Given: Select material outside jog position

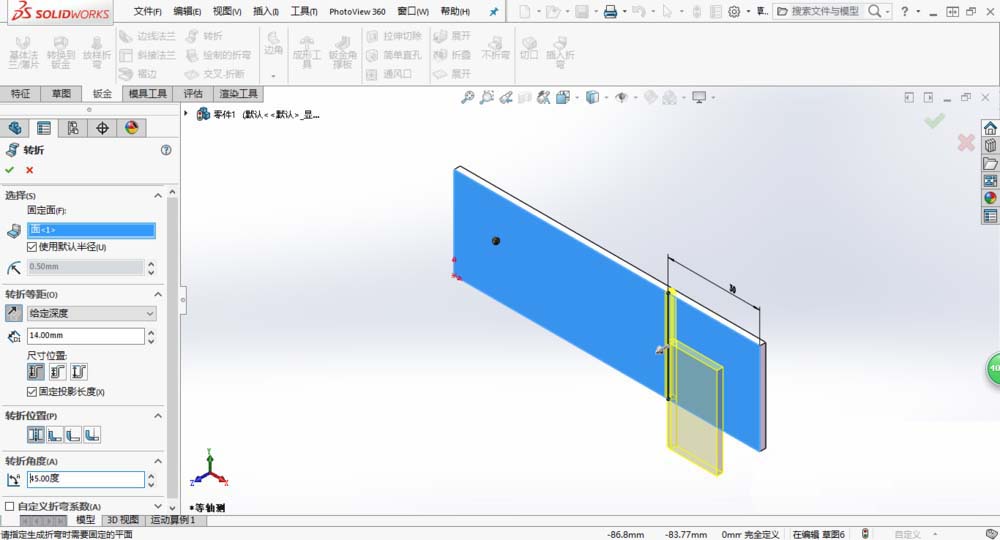Looking at the screenshot, I should click(x=73, y=435).
